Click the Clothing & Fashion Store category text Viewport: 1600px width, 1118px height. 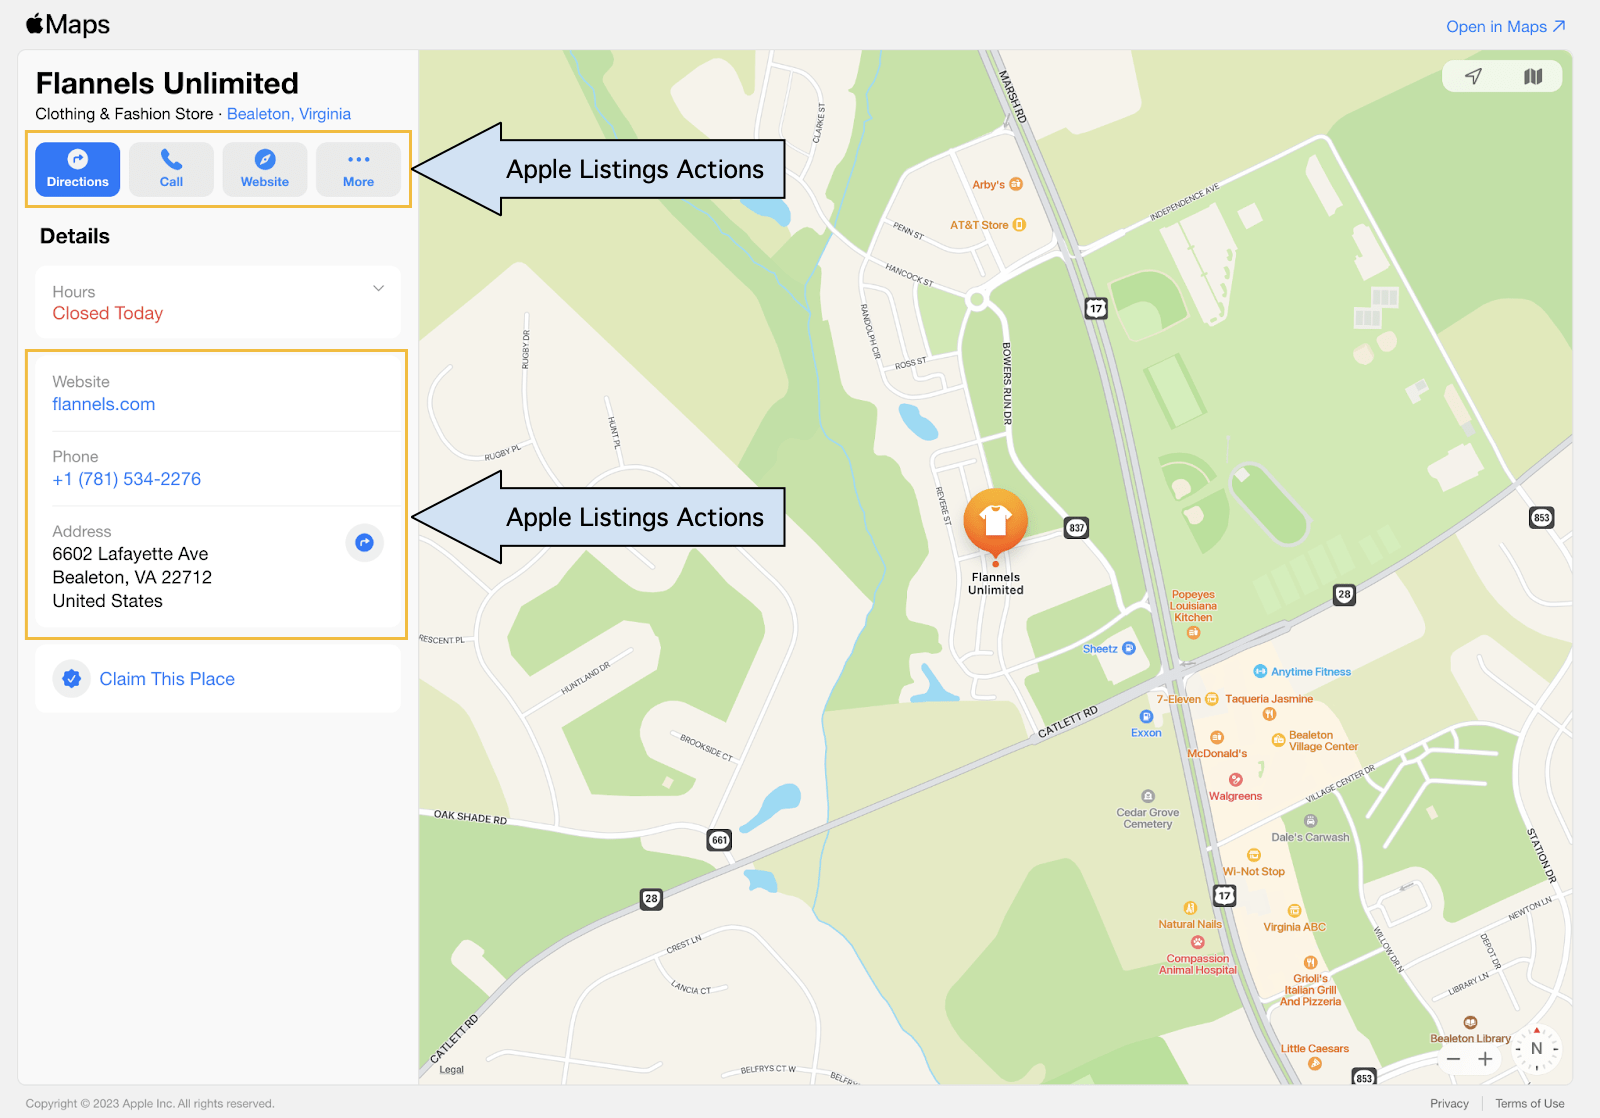pos(124,114)
